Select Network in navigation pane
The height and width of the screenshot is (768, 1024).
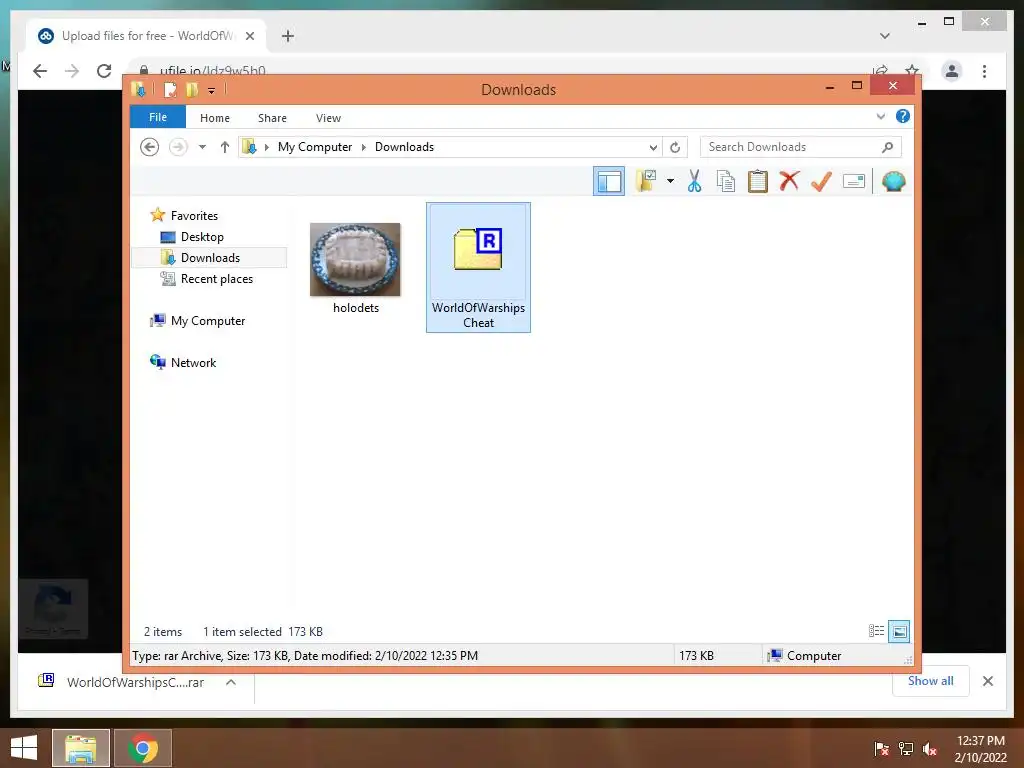[x=193, y=362]
